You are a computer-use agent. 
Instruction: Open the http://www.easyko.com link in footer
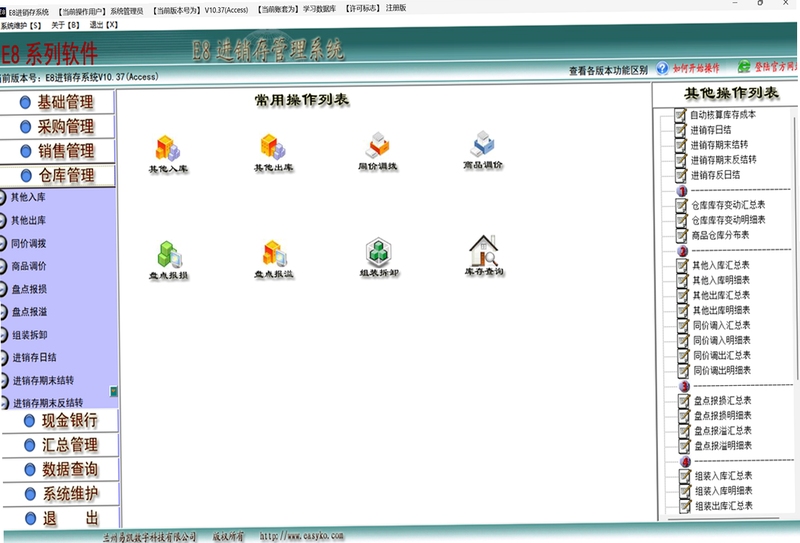[302, 536]
